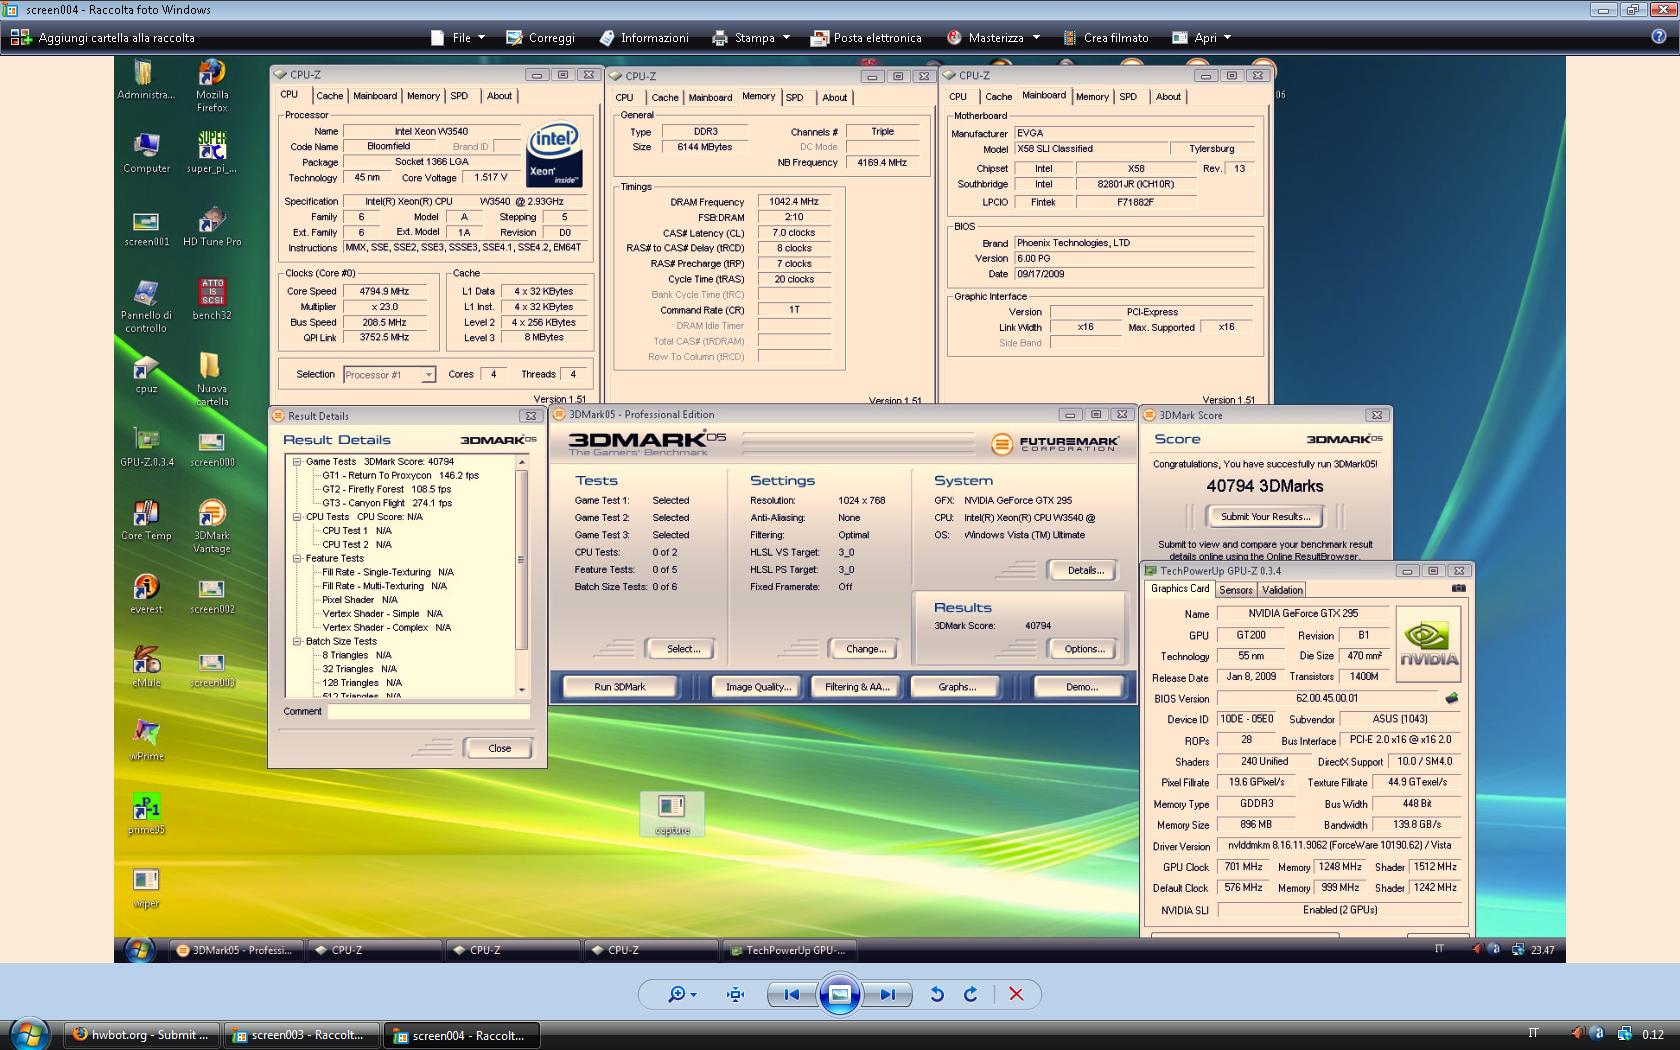The height and width of the screenshot is (1050, 1680).
Task: Rotate image counterclockwise in photo viewer
Action: 937,994
